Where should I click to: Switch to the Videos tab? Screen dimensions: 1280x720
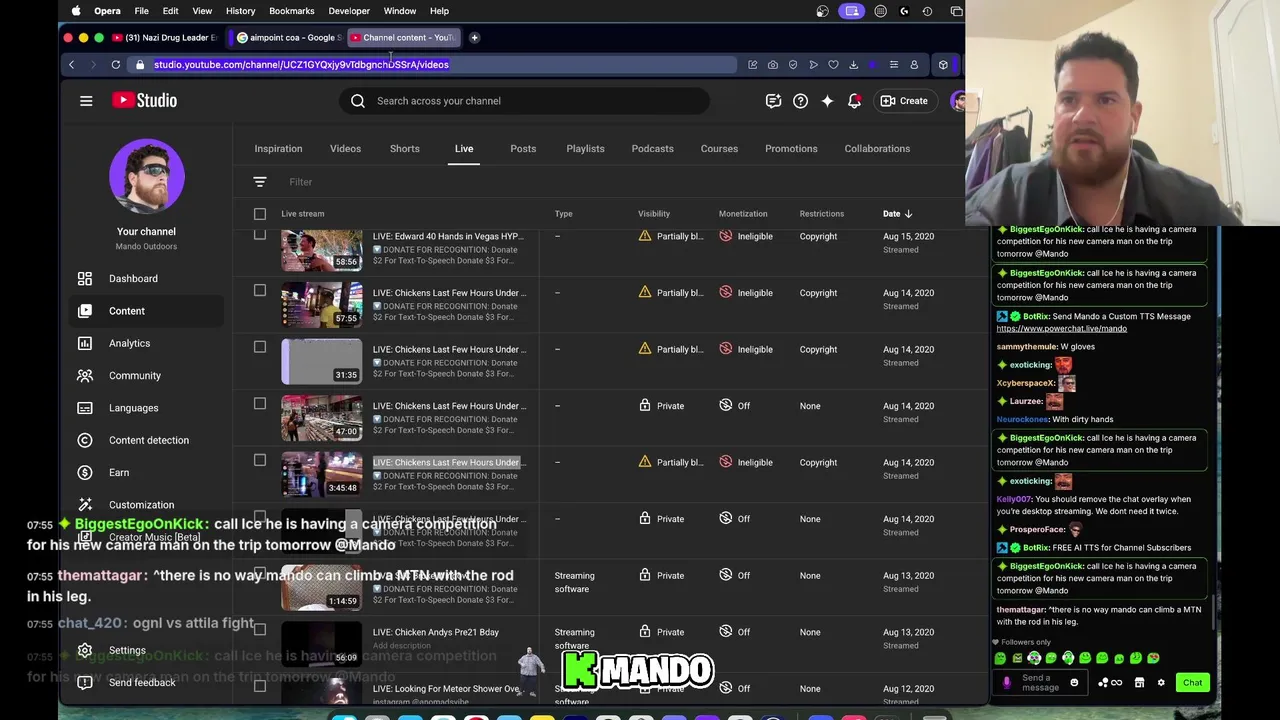tap(345, 149)
